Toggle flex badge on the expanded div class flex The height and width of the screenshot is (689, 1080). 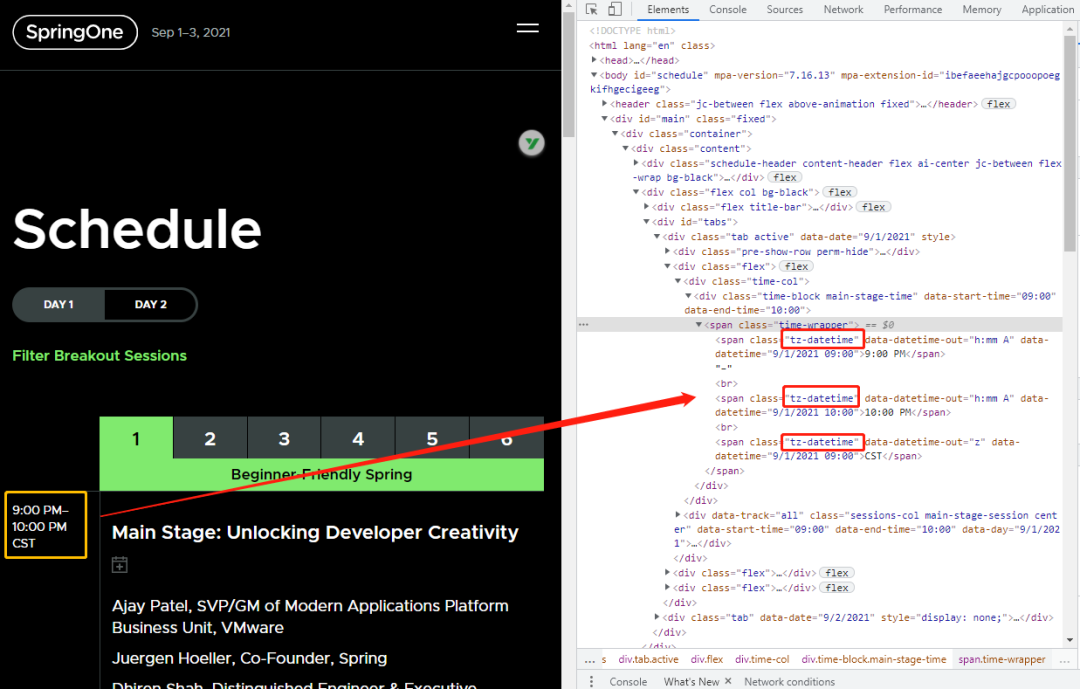tap(796, 267)
